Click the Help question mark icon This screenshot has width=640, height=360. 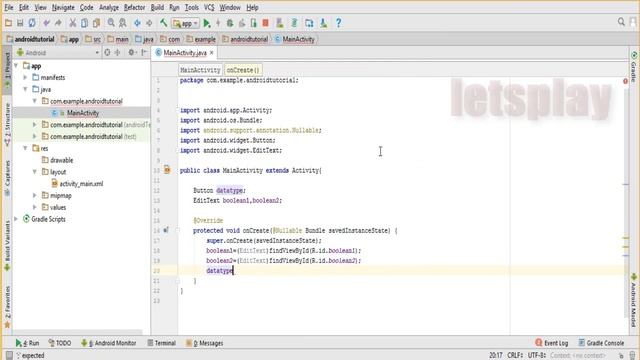point(338,23)
